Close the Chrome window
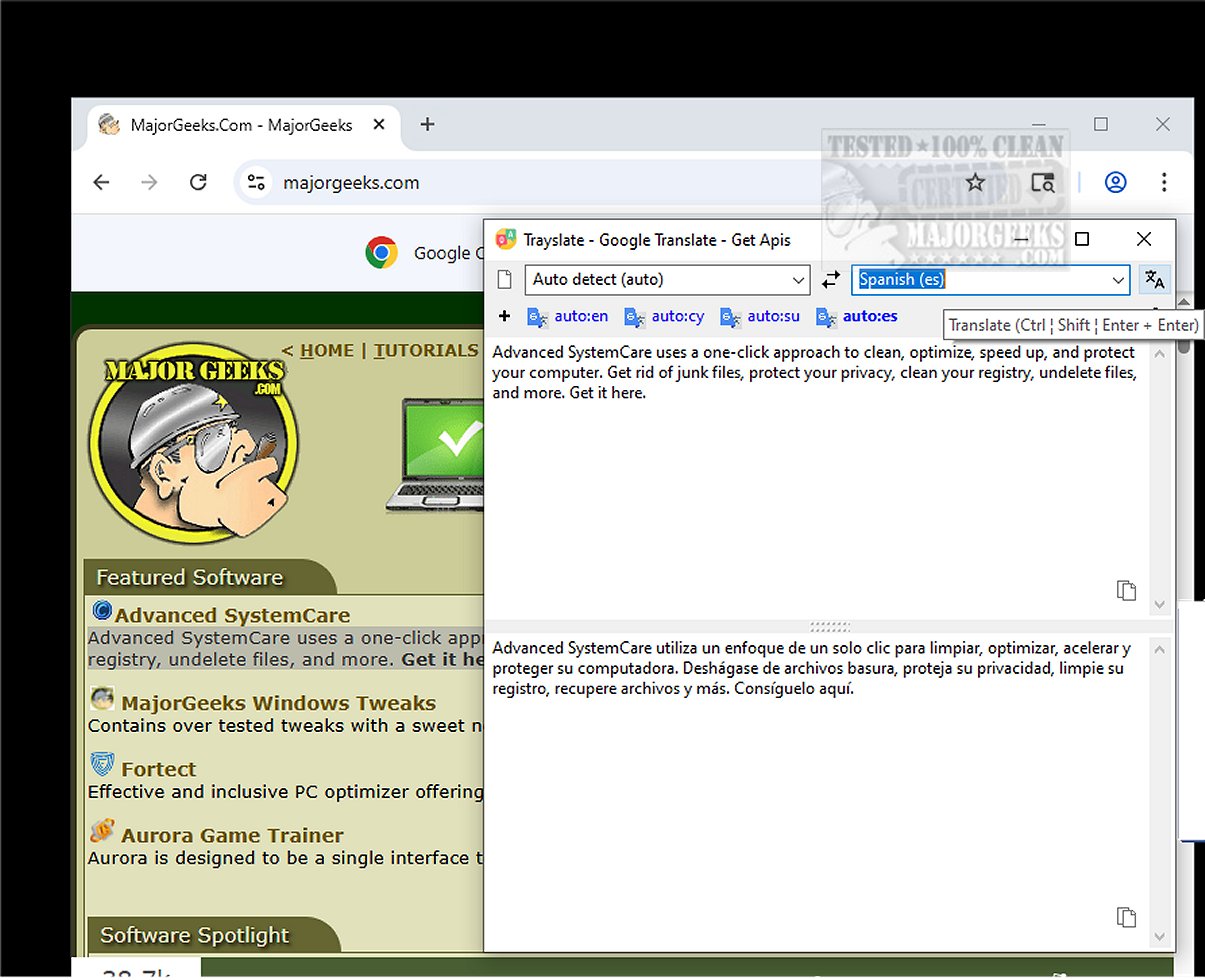This screenshot has height=980, width=1205. click(x=1163, y=124)
